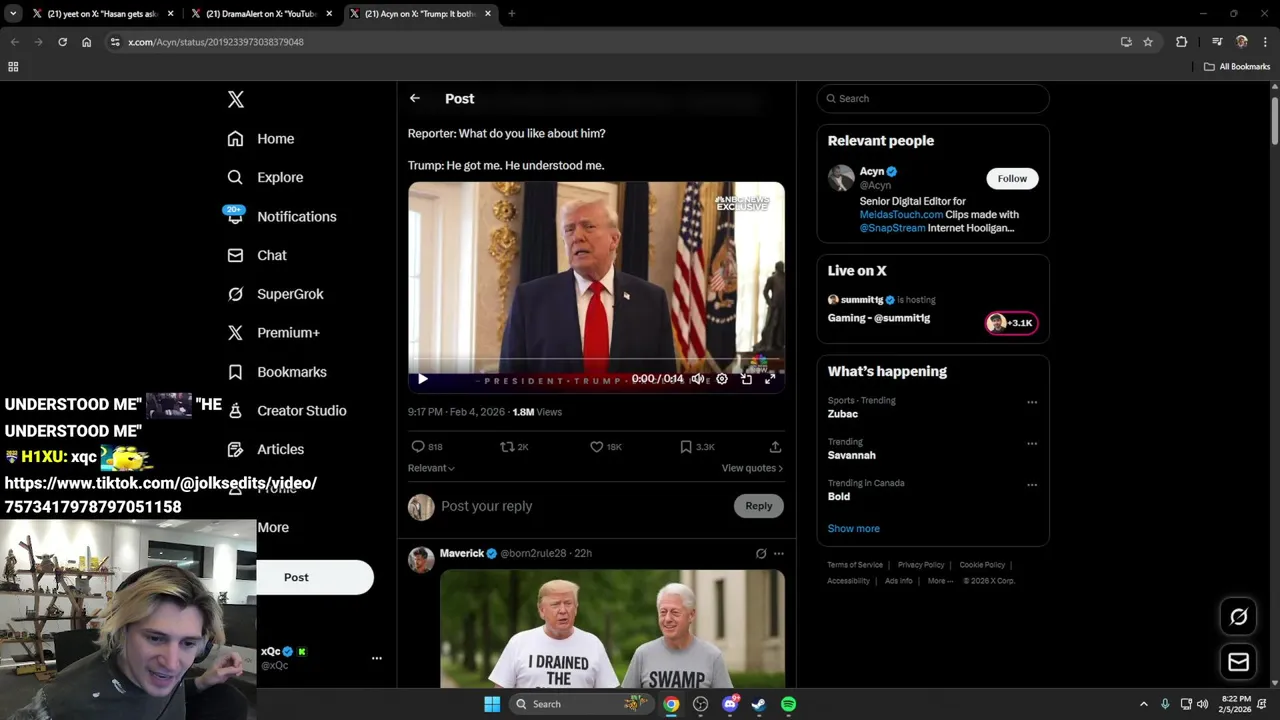Open the Trump and Clinton image
Image resolution: width=1280 pixels, height=720 pixels.
point(612,628)
